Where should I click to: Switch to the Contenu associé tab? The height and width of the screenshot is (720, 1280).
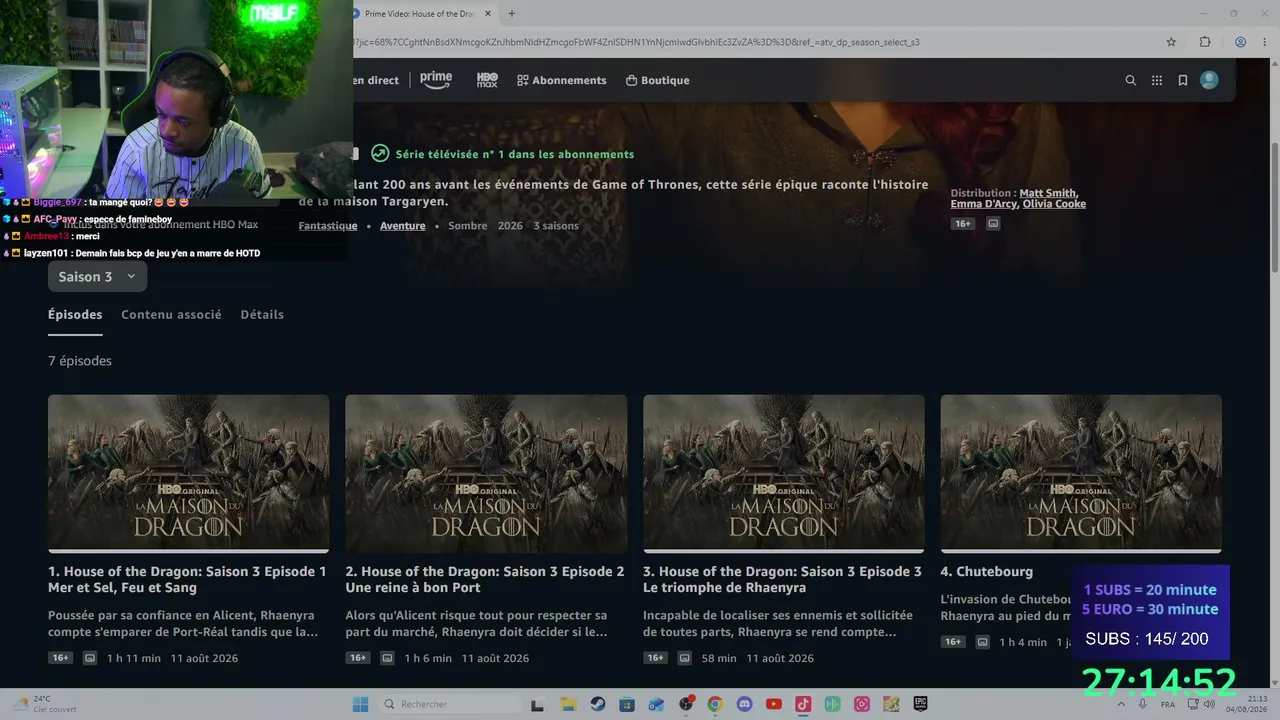point(171,314)
